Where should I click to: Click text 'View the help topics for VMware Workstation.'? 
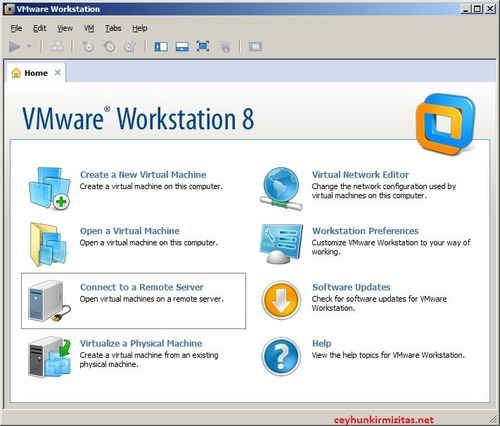pos(388,355)
